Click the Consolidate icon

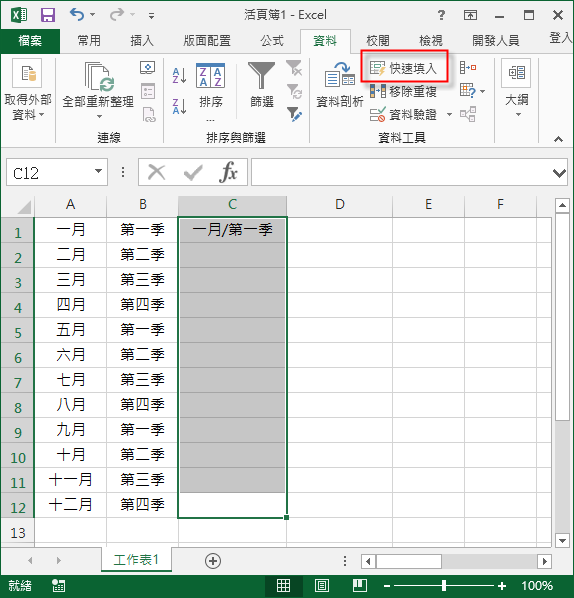468,68
